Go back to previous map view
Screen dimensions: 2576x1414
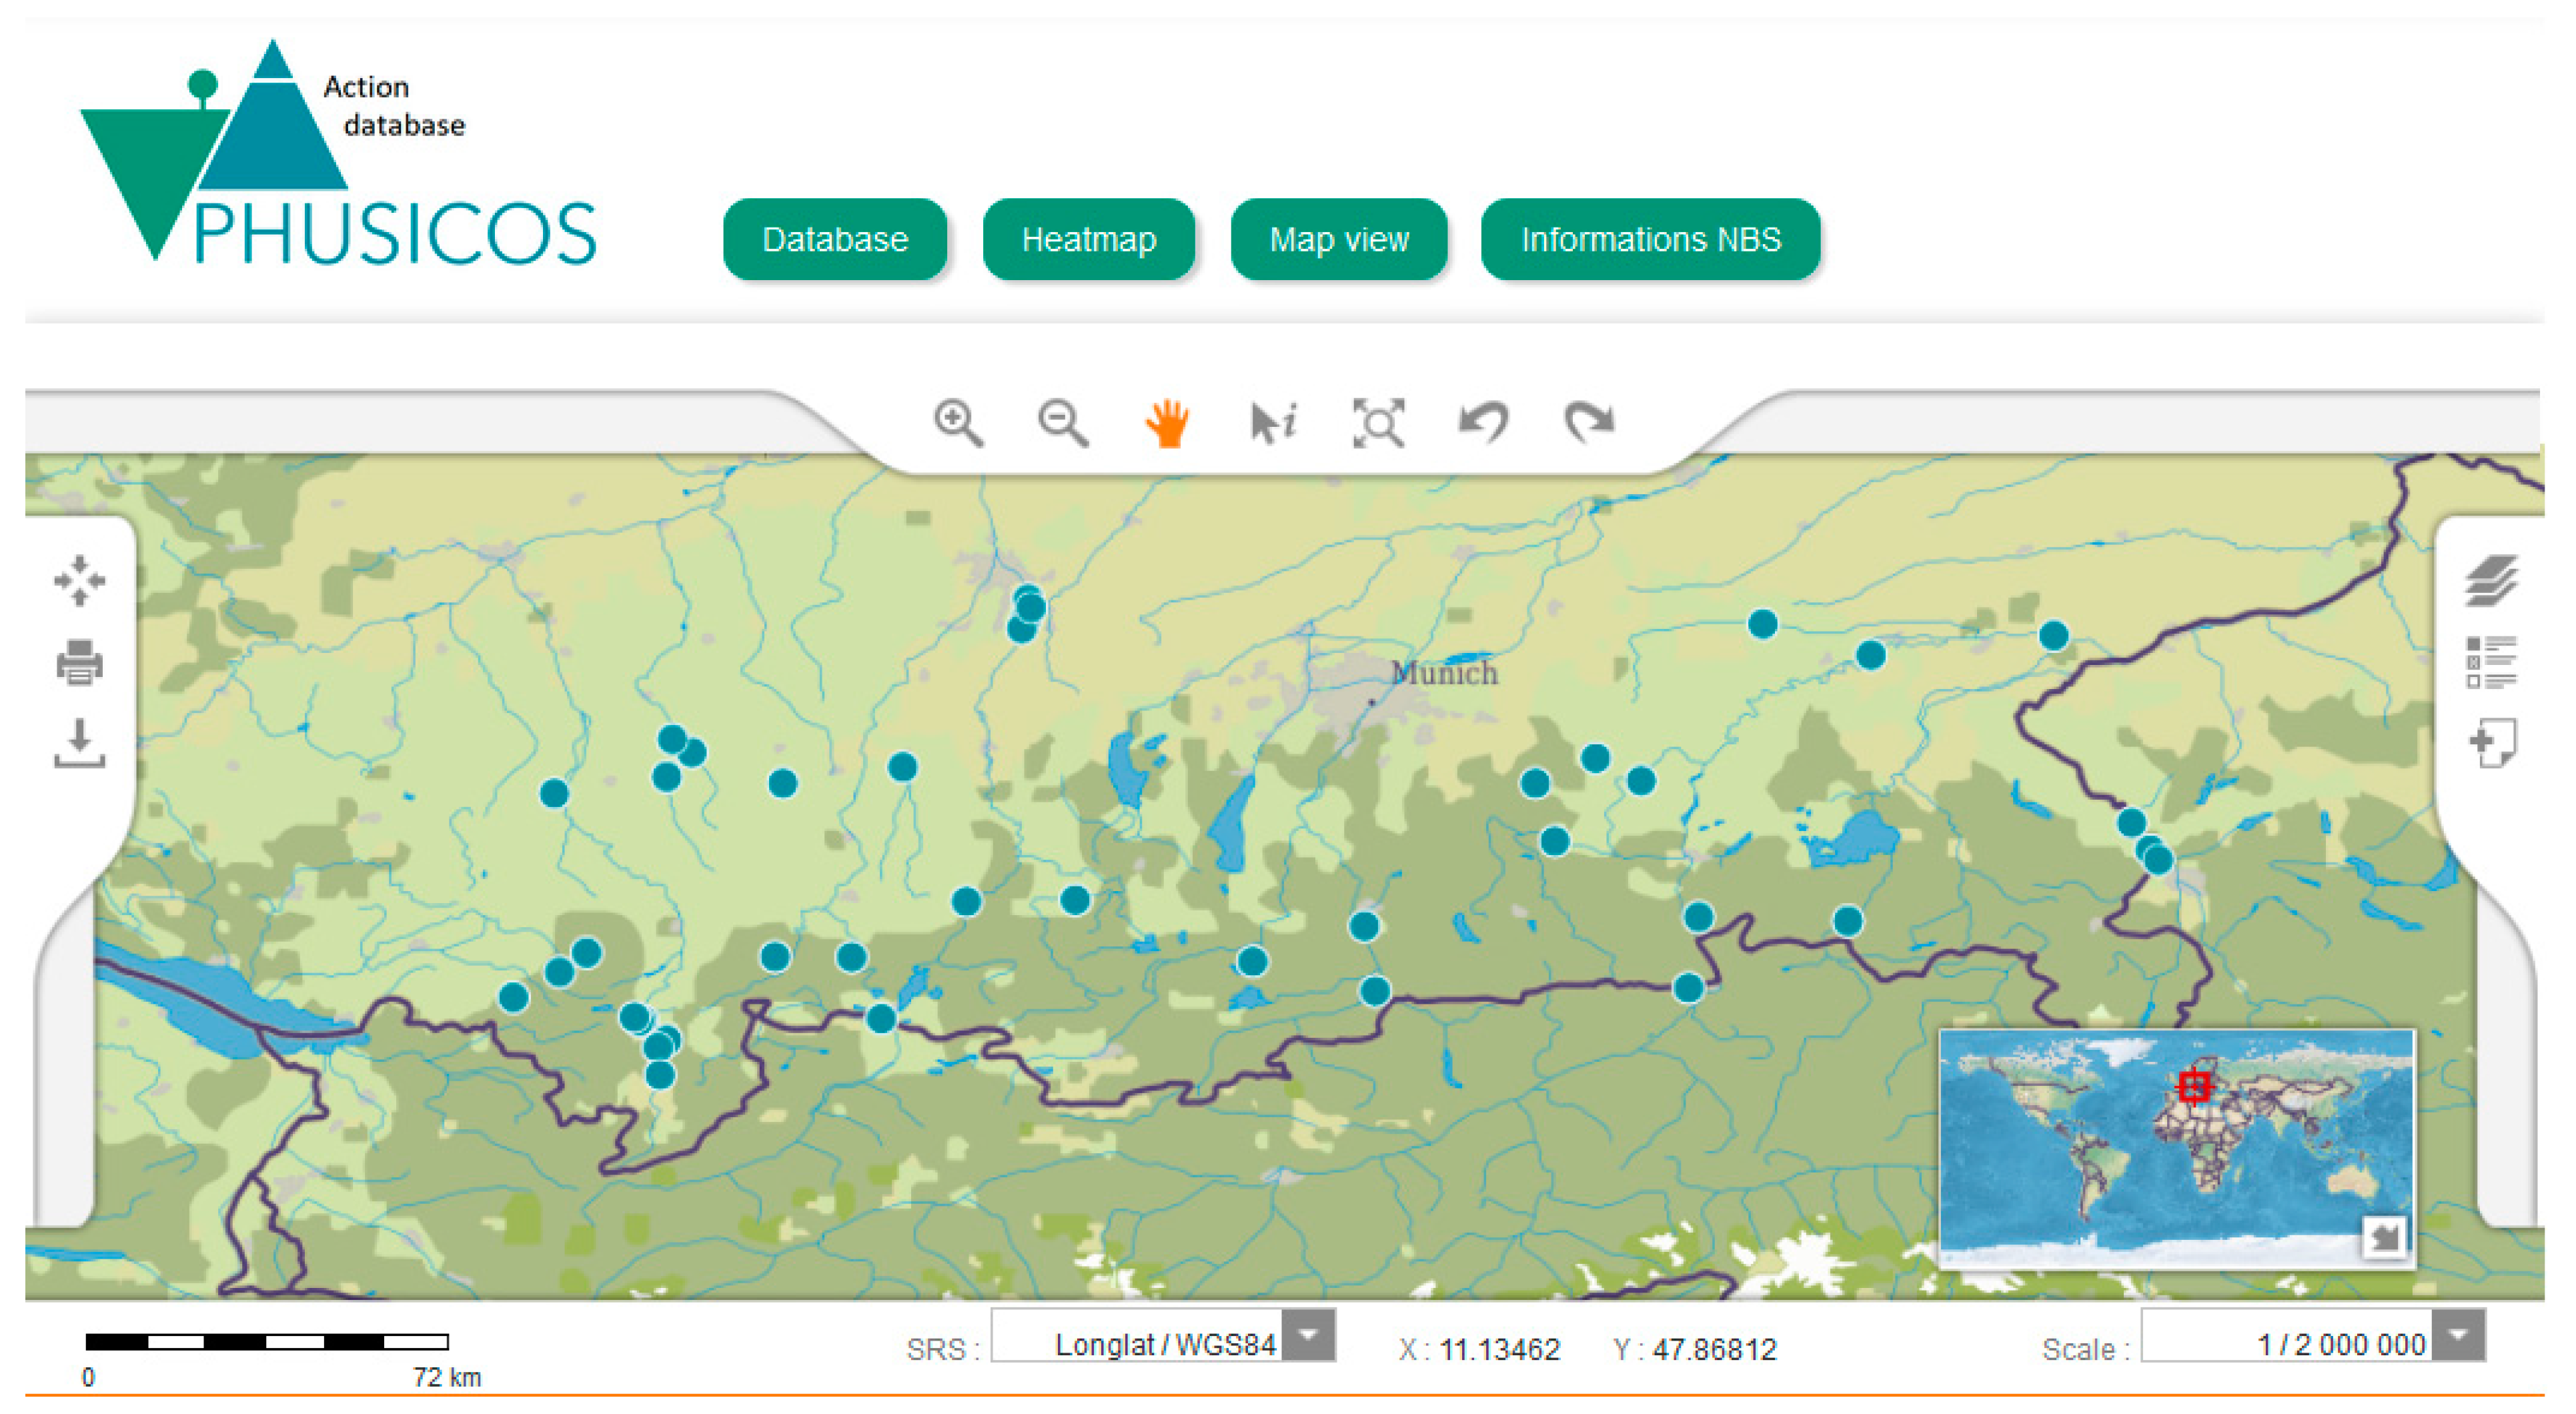[x=1483, y=422]
